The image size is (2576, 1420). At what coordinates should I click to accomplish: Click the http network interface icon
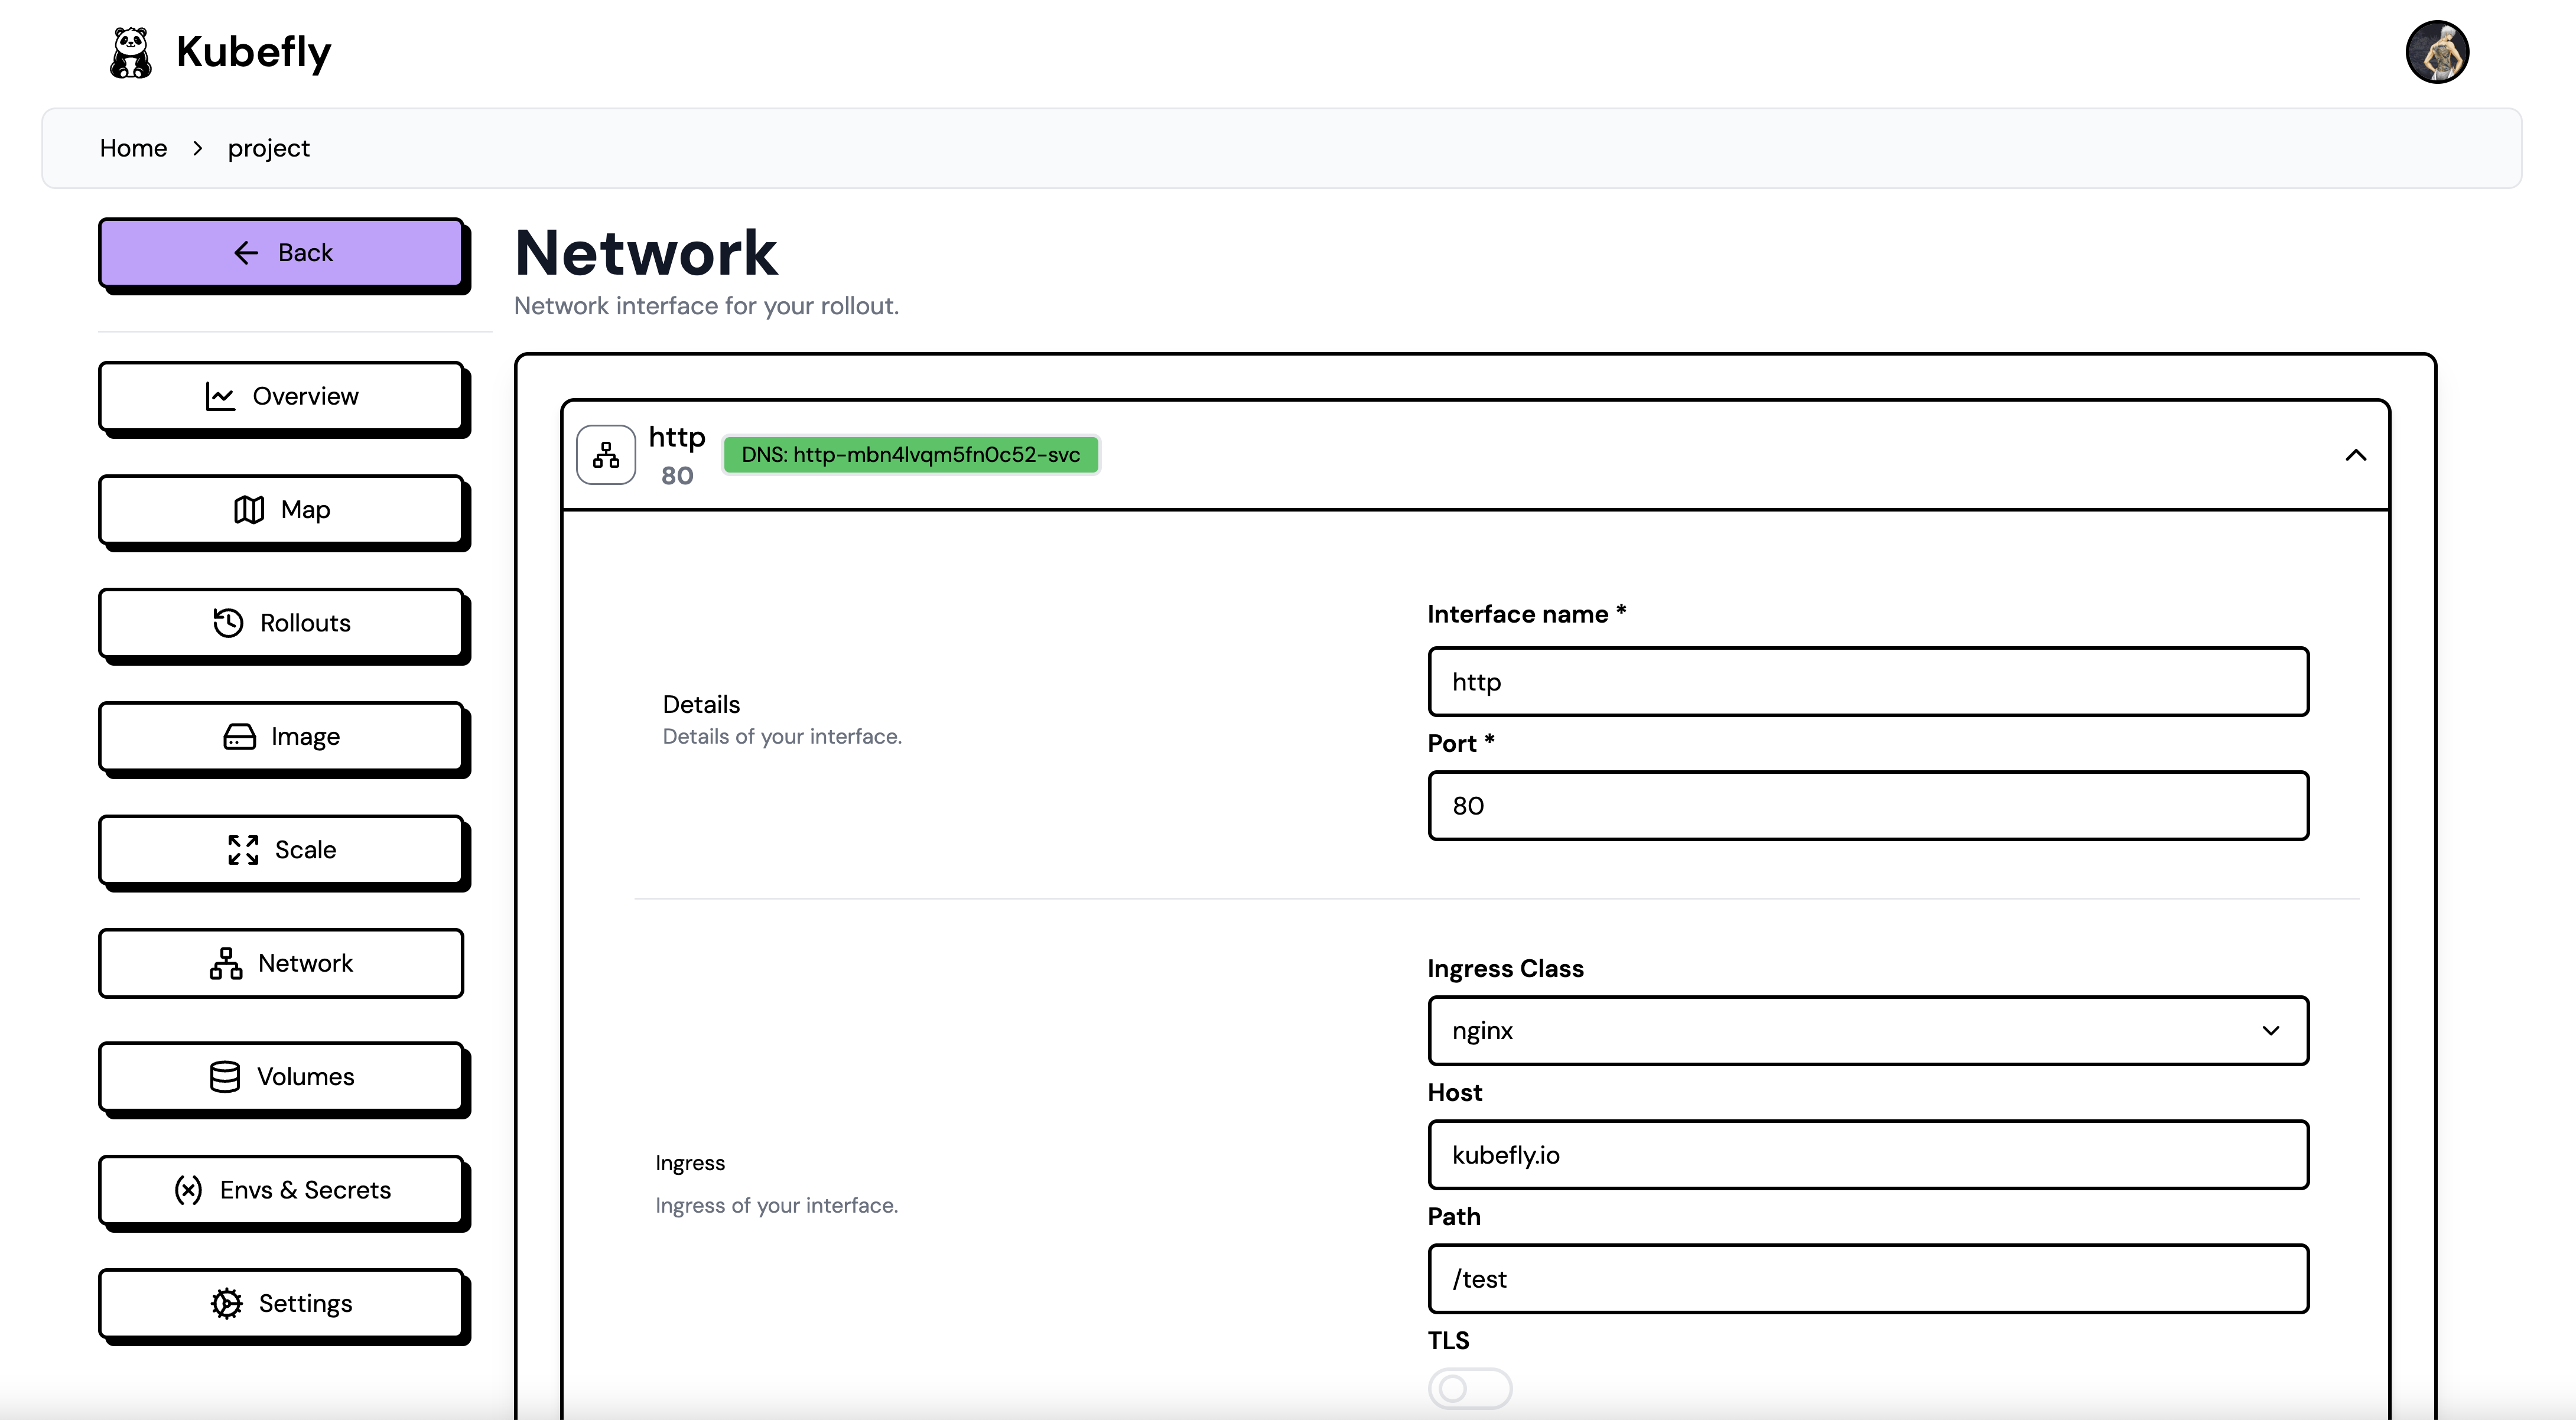tap(606, 455)
